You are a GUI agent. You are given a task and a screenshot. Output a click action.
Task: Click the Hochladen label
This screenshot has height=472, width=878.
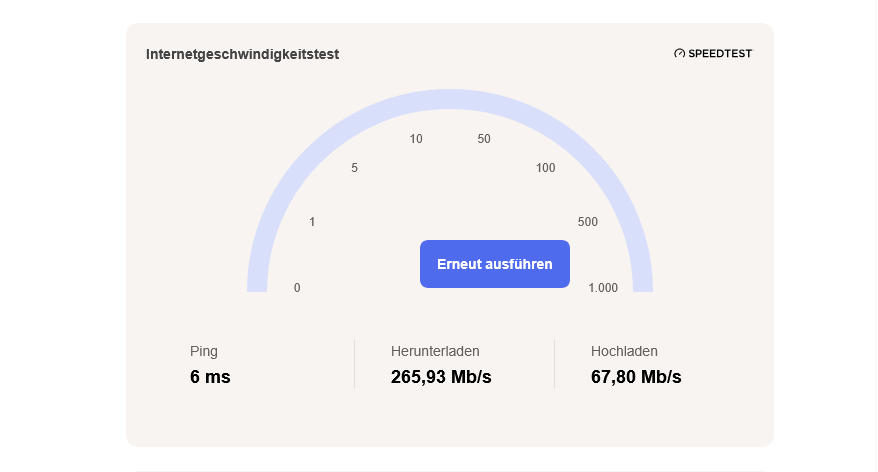[624, 351]
